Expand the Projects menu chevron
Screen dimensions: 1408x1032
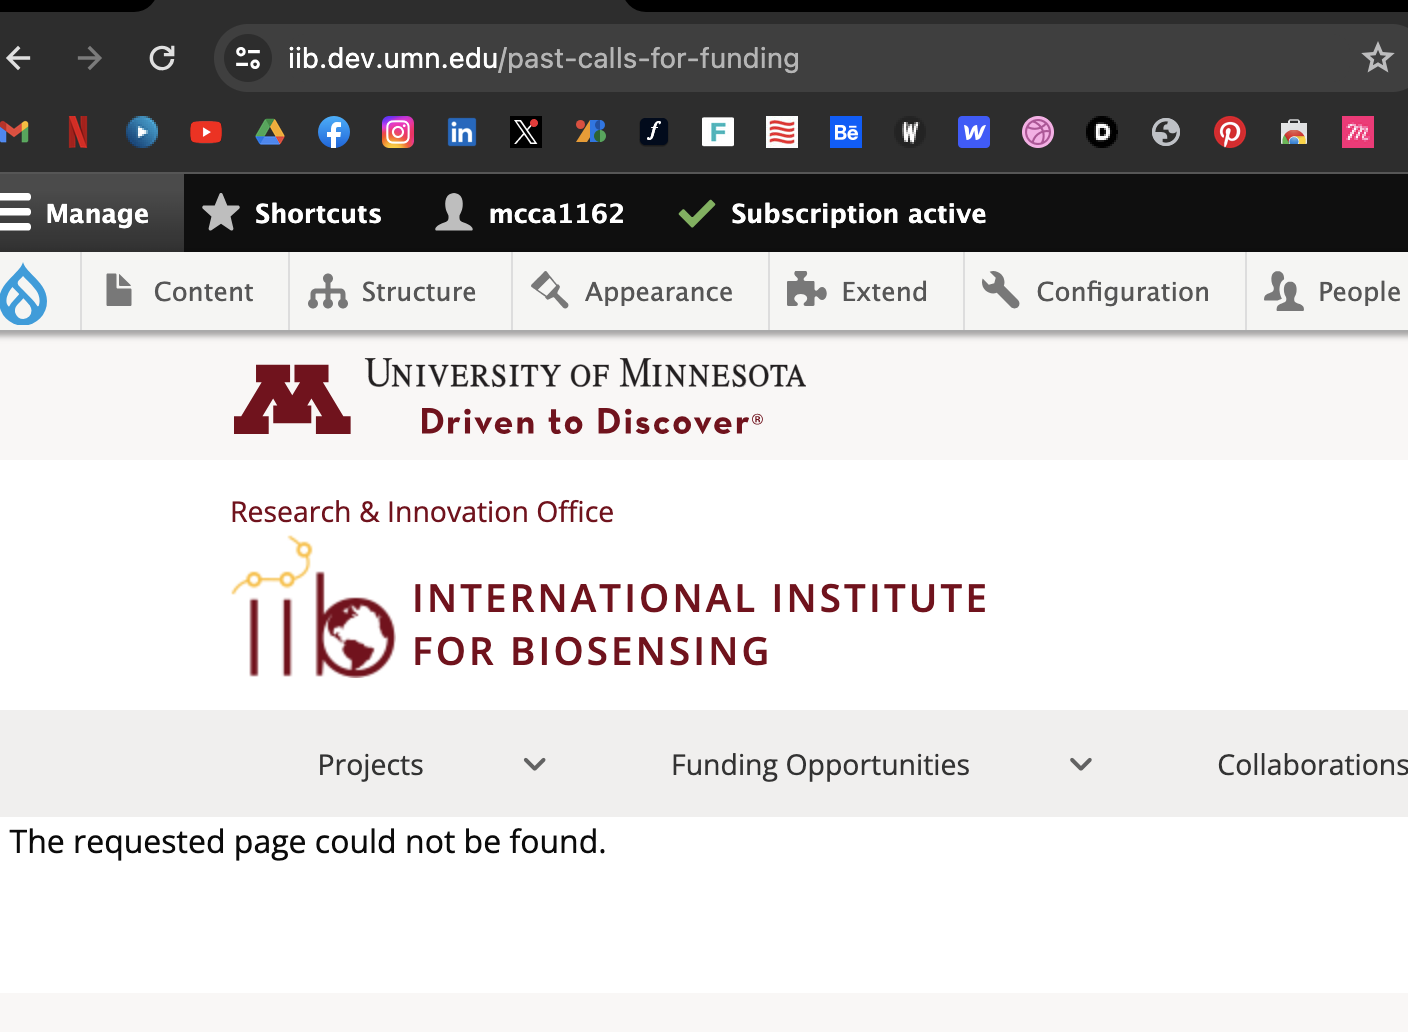(535, 765)
